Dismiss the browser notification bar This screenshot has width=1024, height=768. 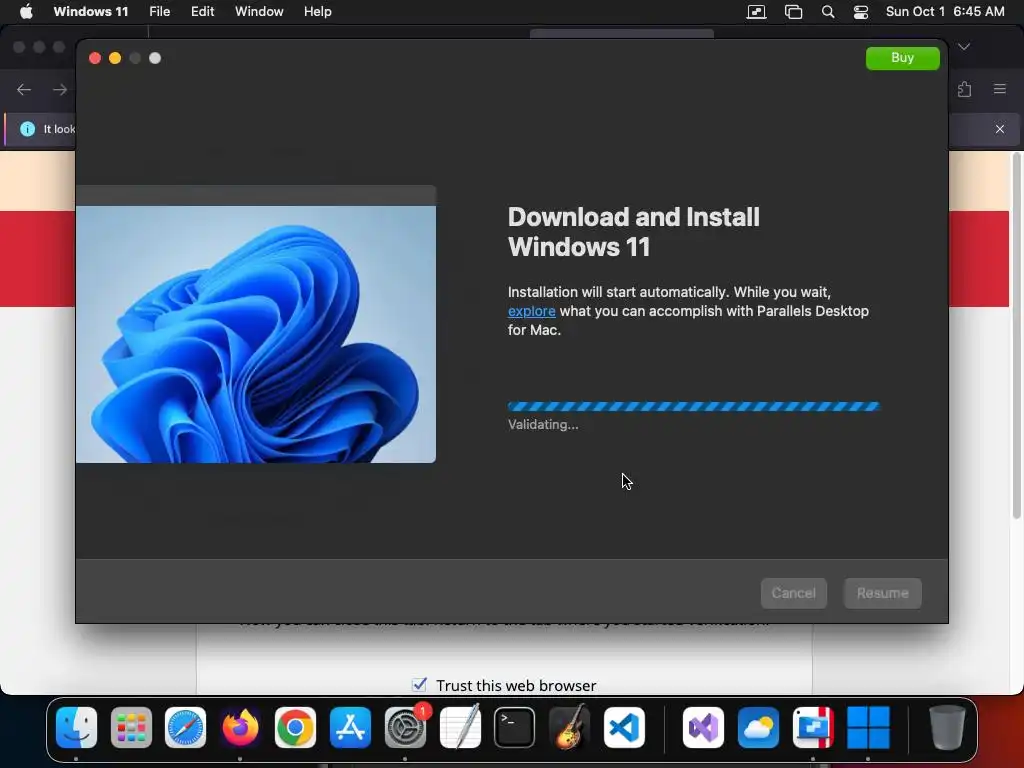coord(1000,129)
